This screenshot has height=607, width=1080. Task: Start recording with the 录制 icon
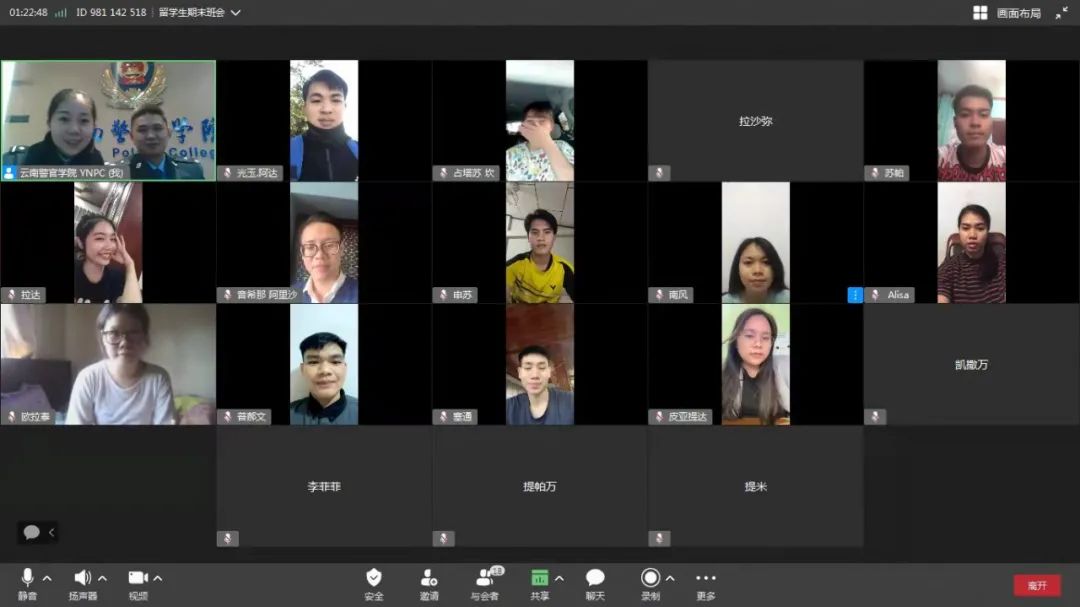pos(650,578)
